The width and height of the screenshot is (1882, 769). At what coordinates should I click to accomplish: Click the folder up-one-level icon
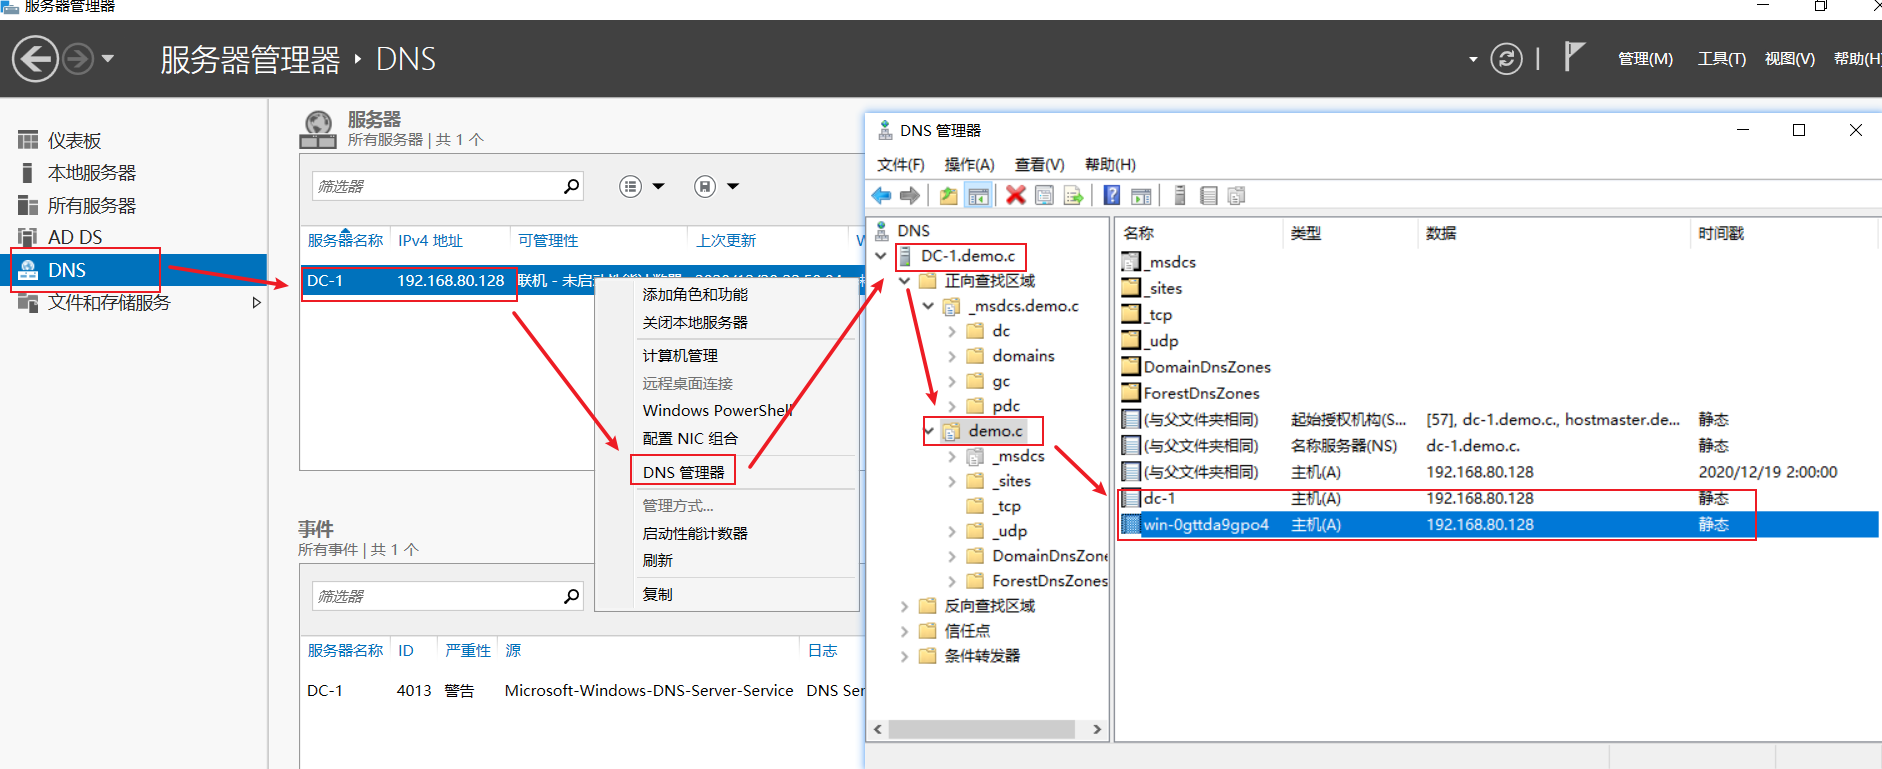(948, 196)
